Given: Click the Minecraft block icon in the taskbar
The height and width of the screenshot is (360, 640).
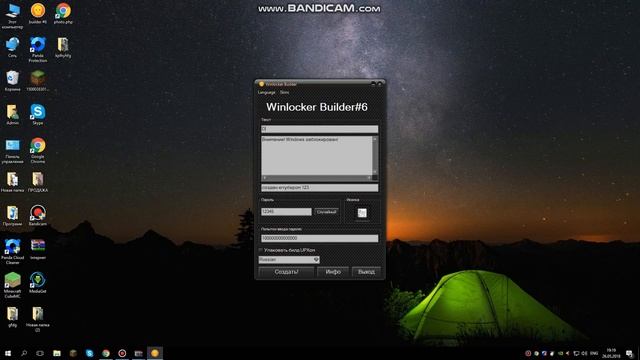Looking at the screenshot, I should (73, 353).
